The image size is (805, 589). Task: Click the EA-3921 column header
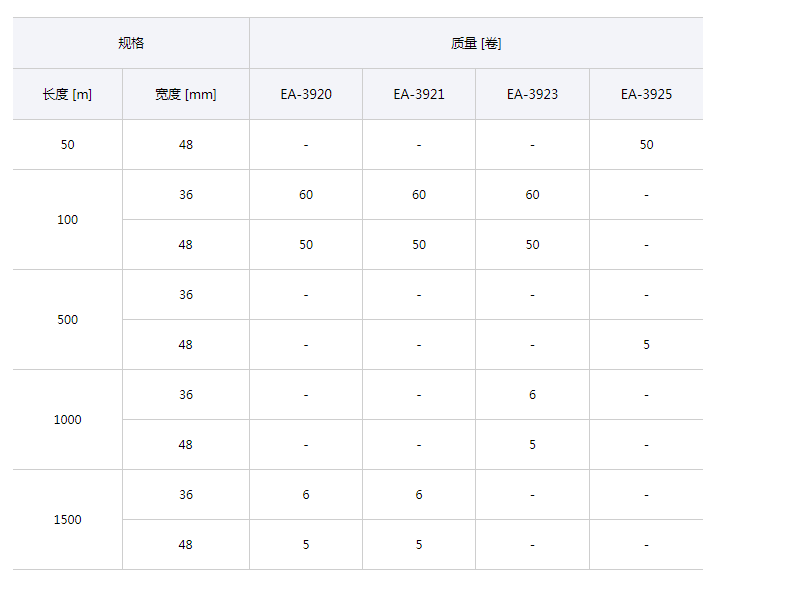[419, 94]
